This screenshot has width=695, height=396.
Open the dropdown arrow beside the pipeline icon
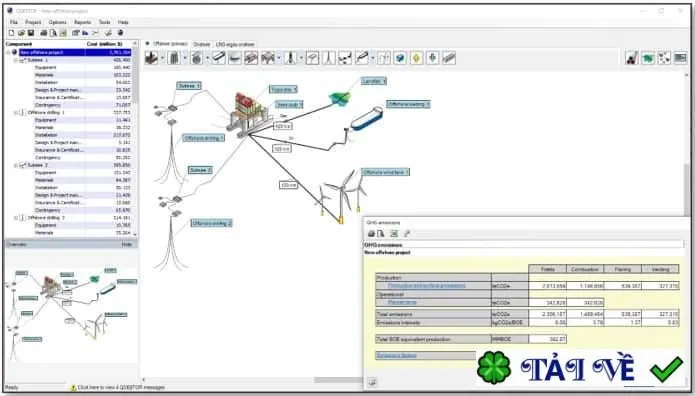(x=372, y=58)
